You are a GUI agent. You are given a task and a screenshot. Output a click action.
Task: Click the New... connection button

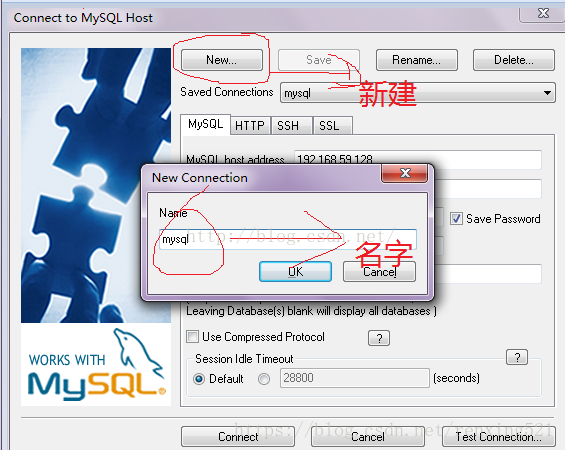[x=222, y=60]
